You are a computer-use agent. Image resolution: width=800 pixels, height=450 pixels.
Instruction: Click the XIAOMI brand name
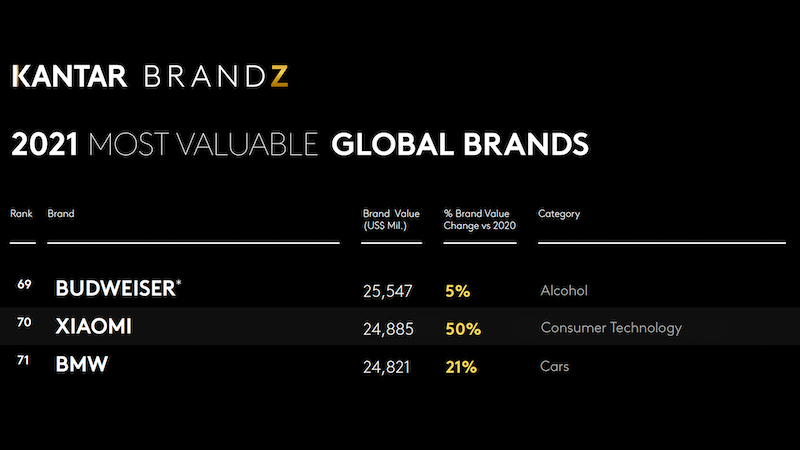tap(93, 327)
